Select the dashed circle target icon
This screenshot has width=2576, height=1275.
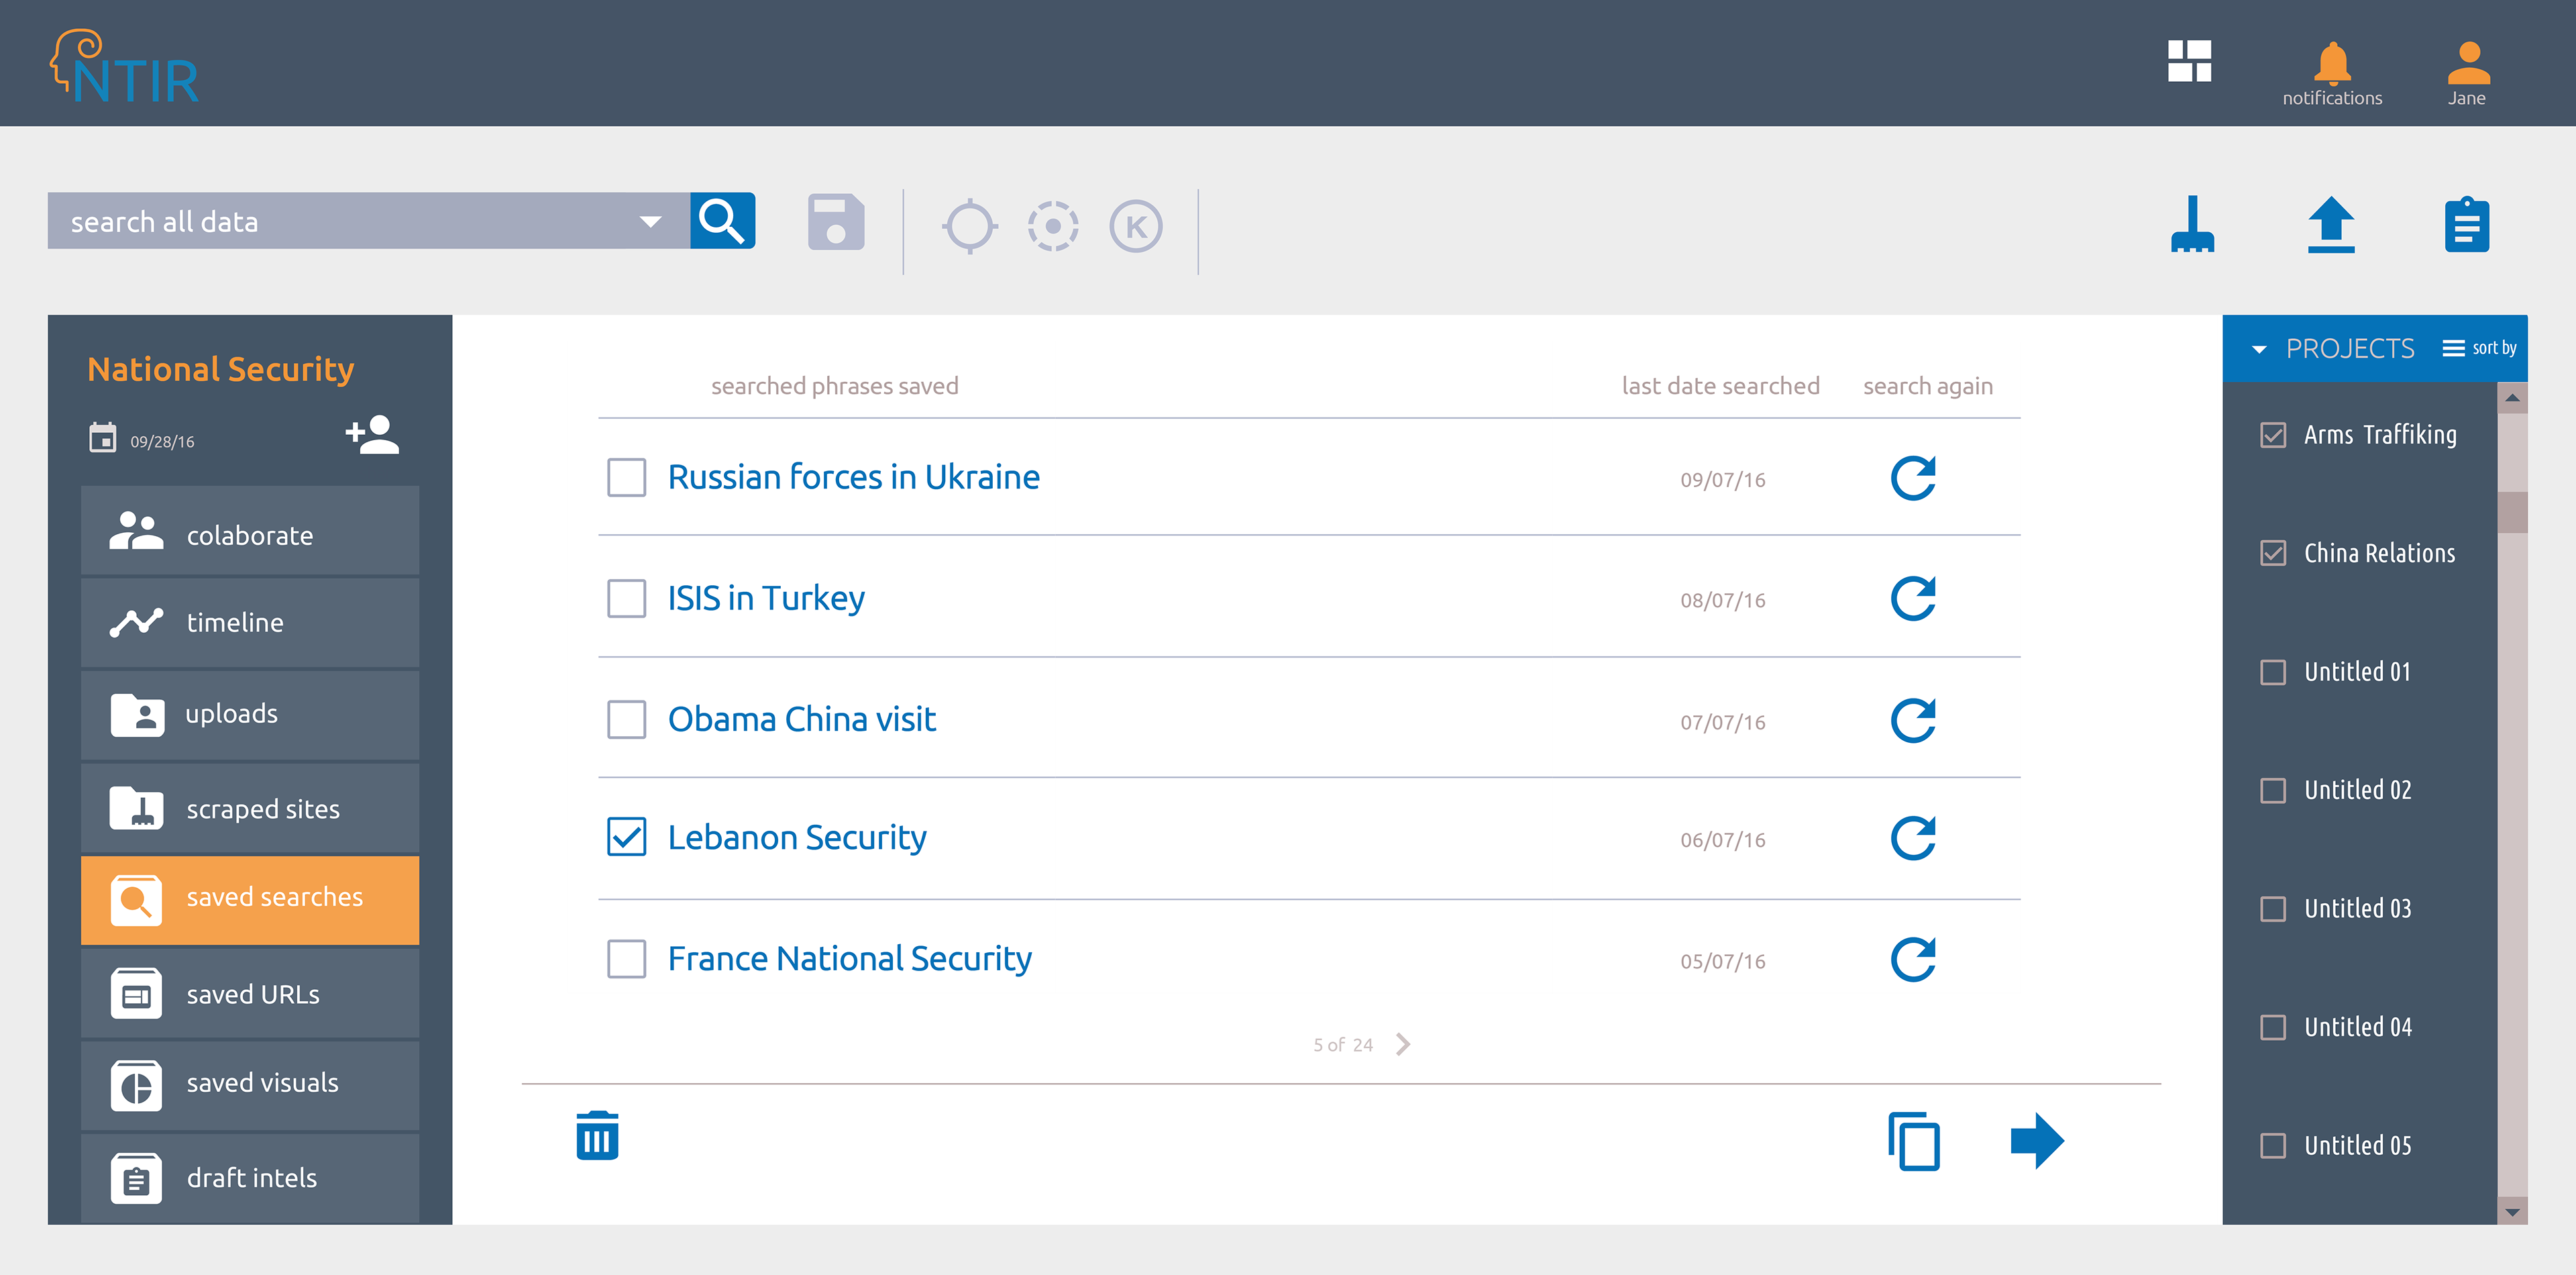click(x=1053, y=226)
